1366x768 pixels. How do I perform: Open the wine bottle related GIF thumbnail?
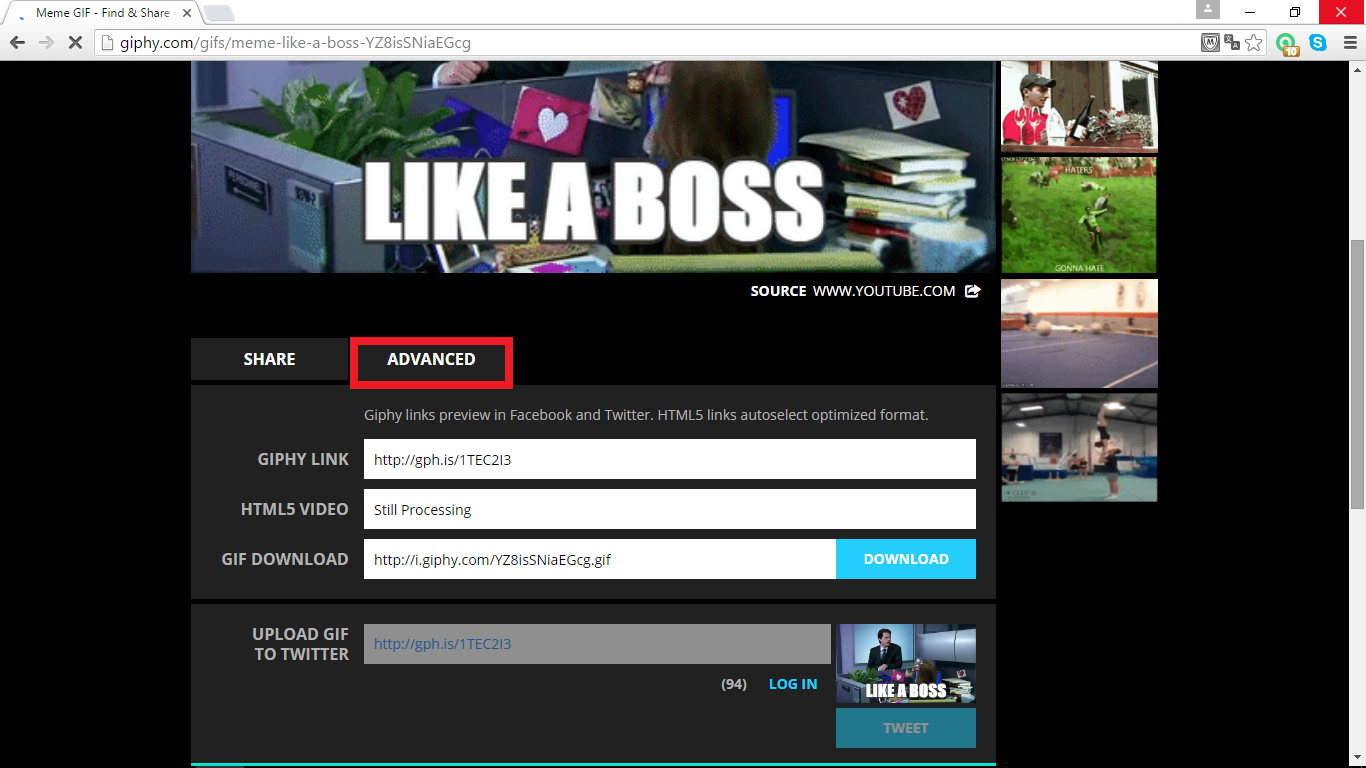[1079, 106]
